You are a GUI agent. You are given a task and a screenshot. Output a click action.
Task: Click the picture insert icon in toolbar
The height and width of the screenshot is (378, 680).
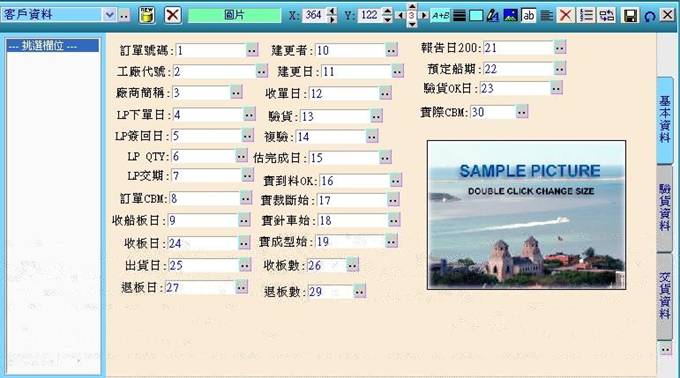tap(510, 16)
